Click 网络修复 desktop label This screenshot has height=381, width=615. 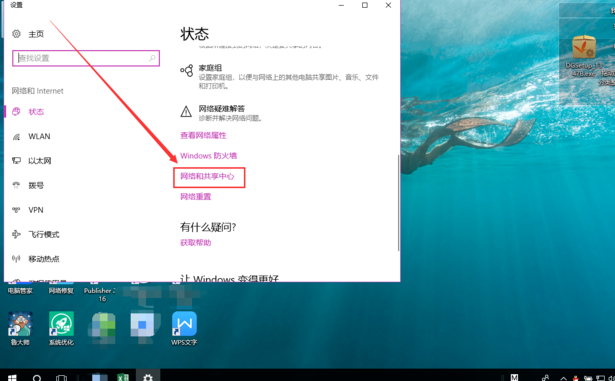pos(61,291)
